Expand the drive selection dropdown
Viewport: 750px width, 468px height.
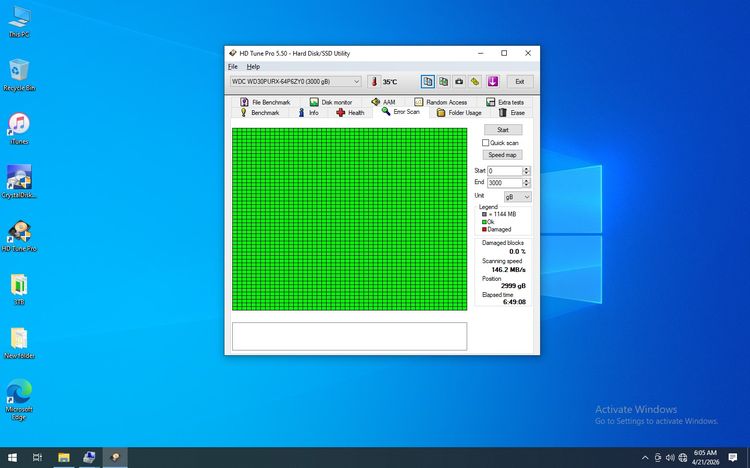(x=356, y=81)
